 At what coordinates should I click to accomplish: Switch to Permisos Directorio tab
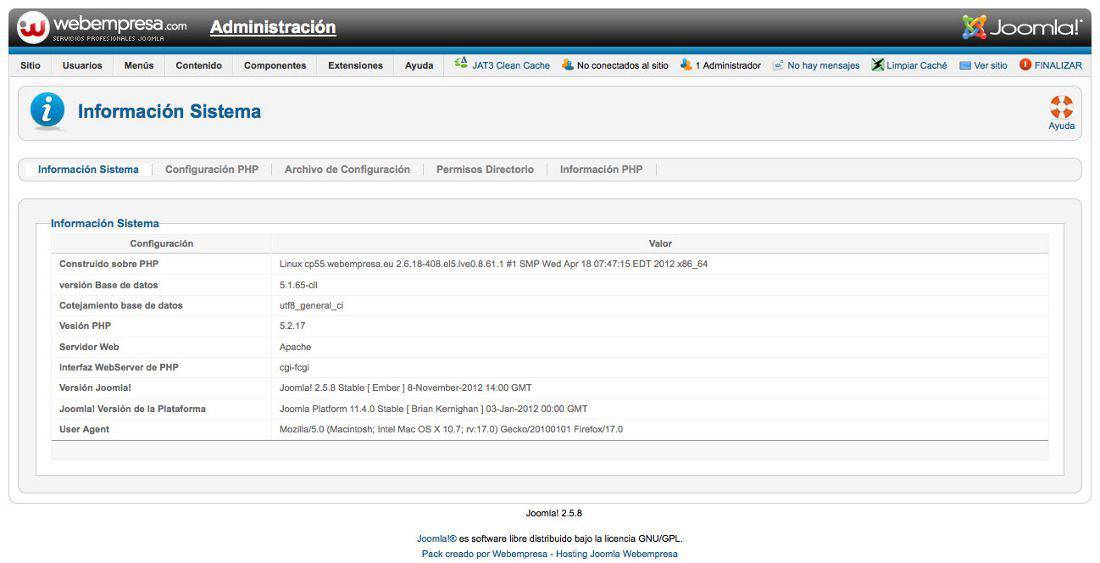coord(485,170)
